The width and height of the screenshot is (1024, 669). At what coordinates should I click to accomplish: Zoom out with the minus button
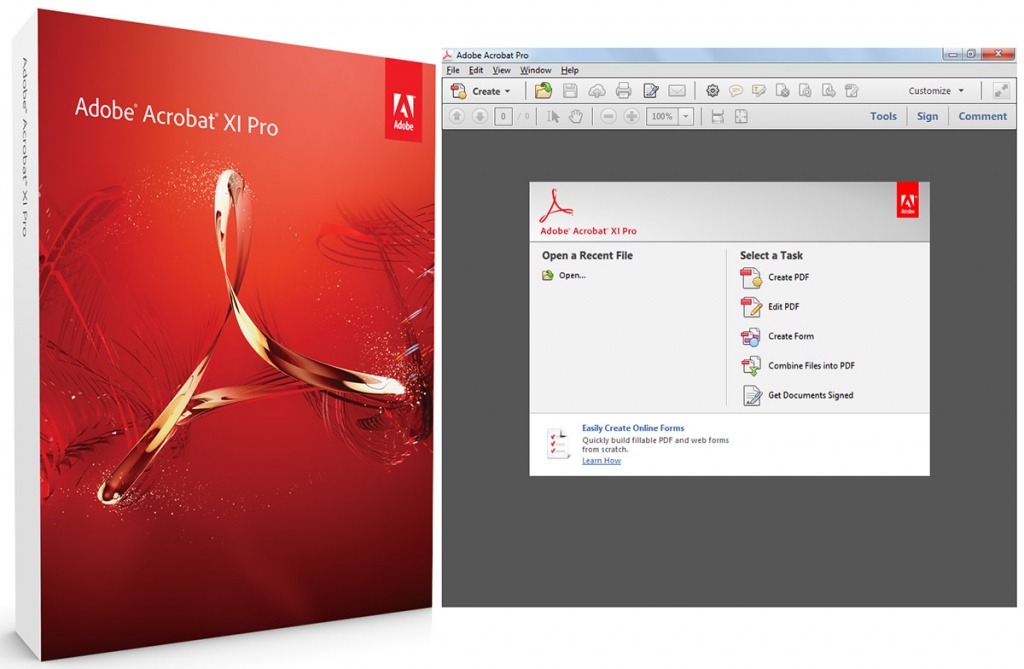click(608, 116)
